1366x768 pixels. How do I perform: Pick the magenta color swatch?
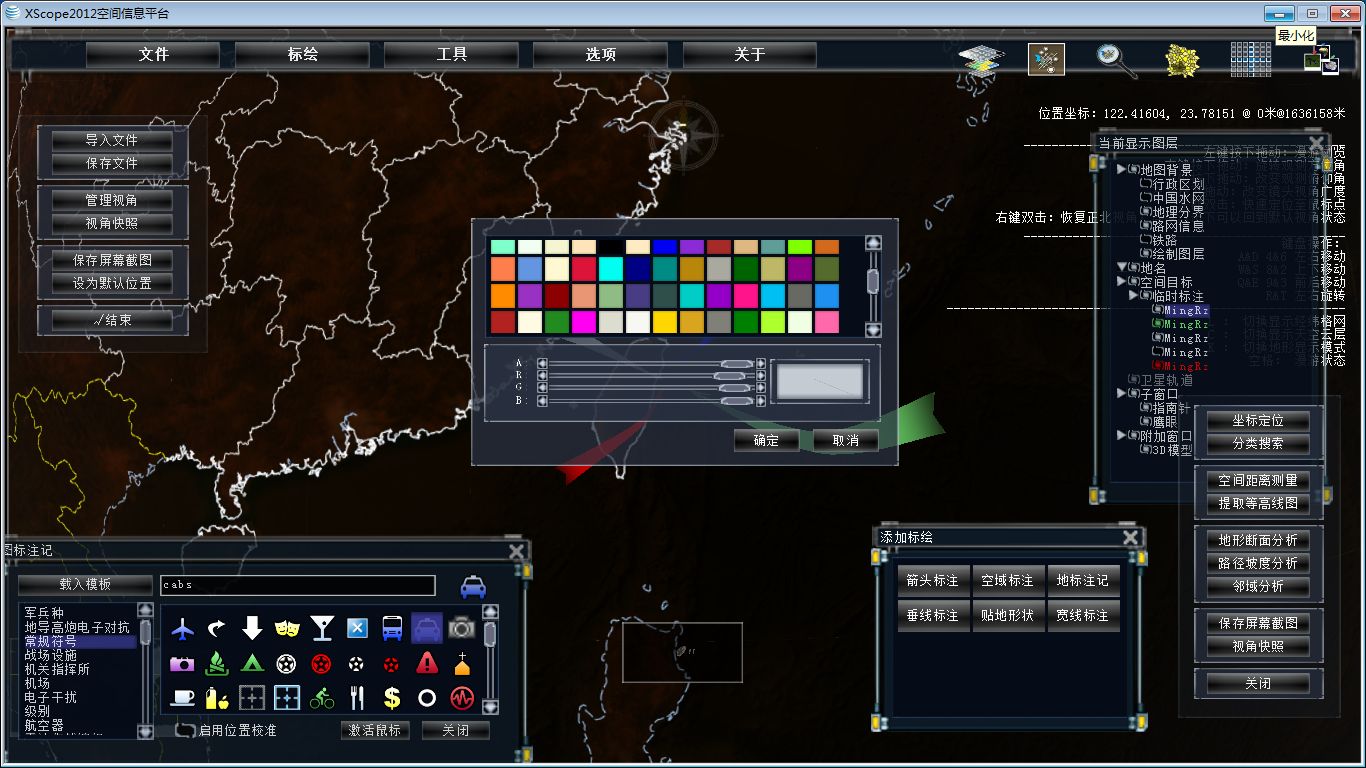[584, 322]
